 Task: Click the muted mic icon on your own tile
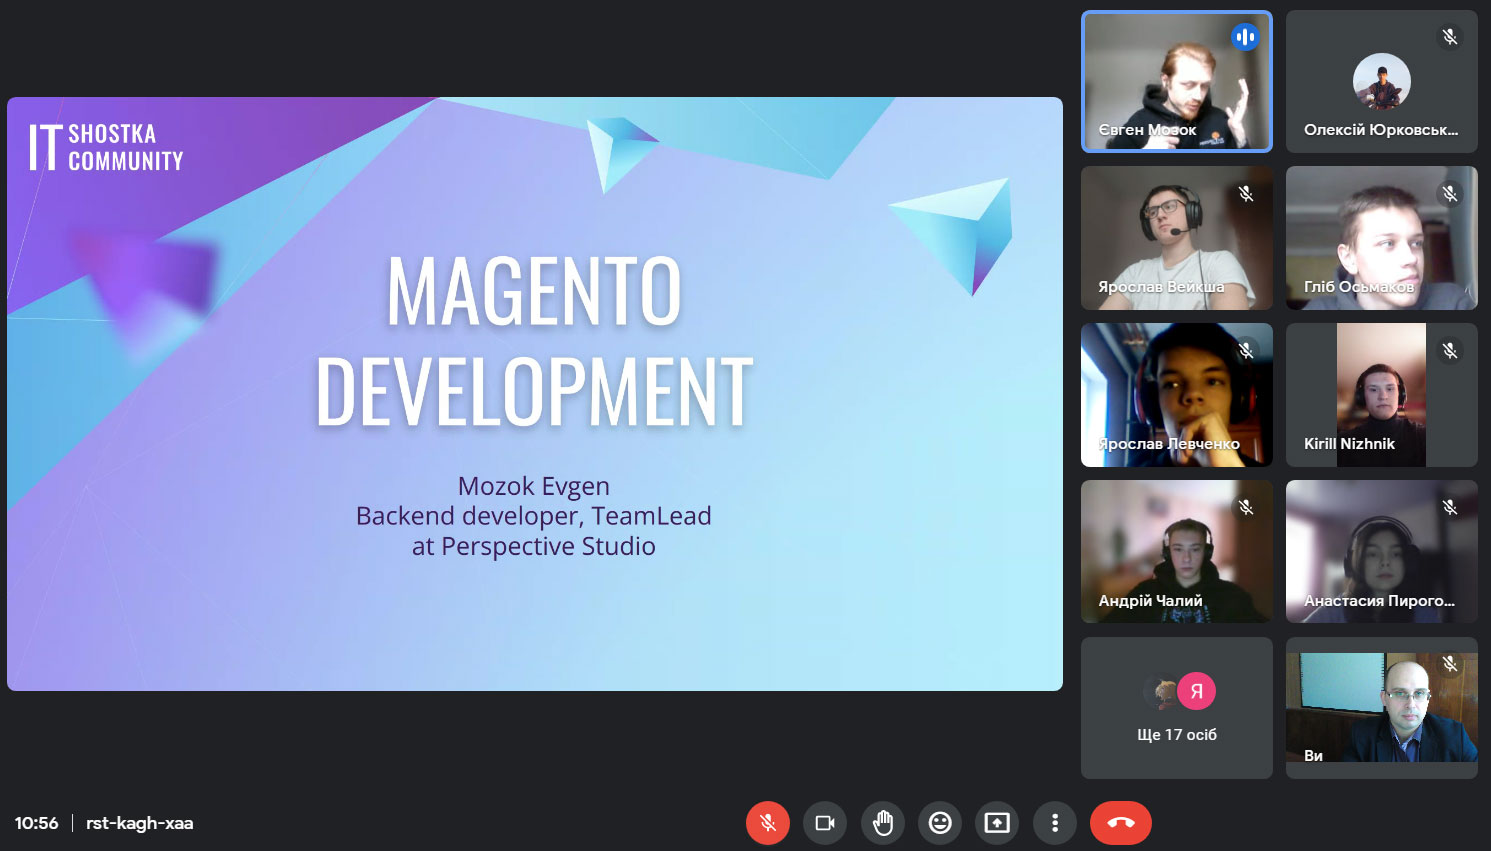(x=1450, y=664)
